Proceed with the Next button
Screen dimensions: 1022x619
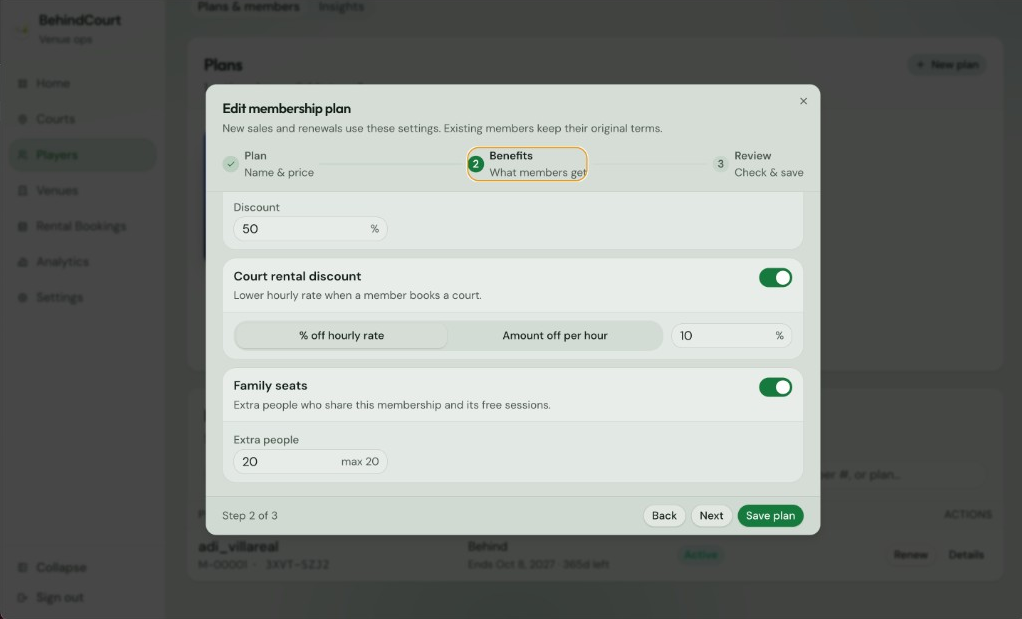click(x=711, y=515)
